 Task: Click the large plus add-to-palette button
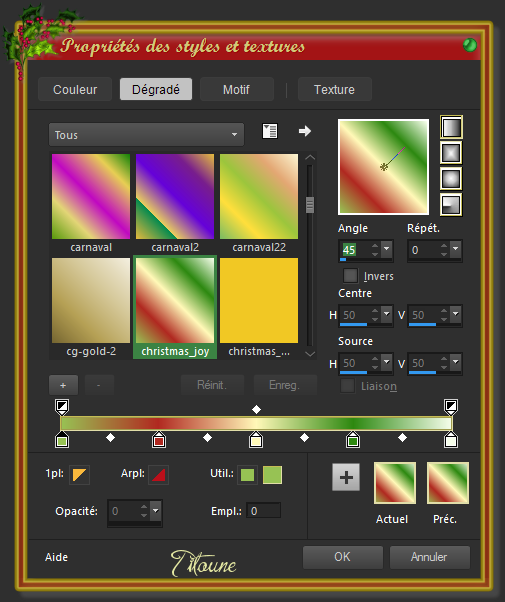coord(346,477)
